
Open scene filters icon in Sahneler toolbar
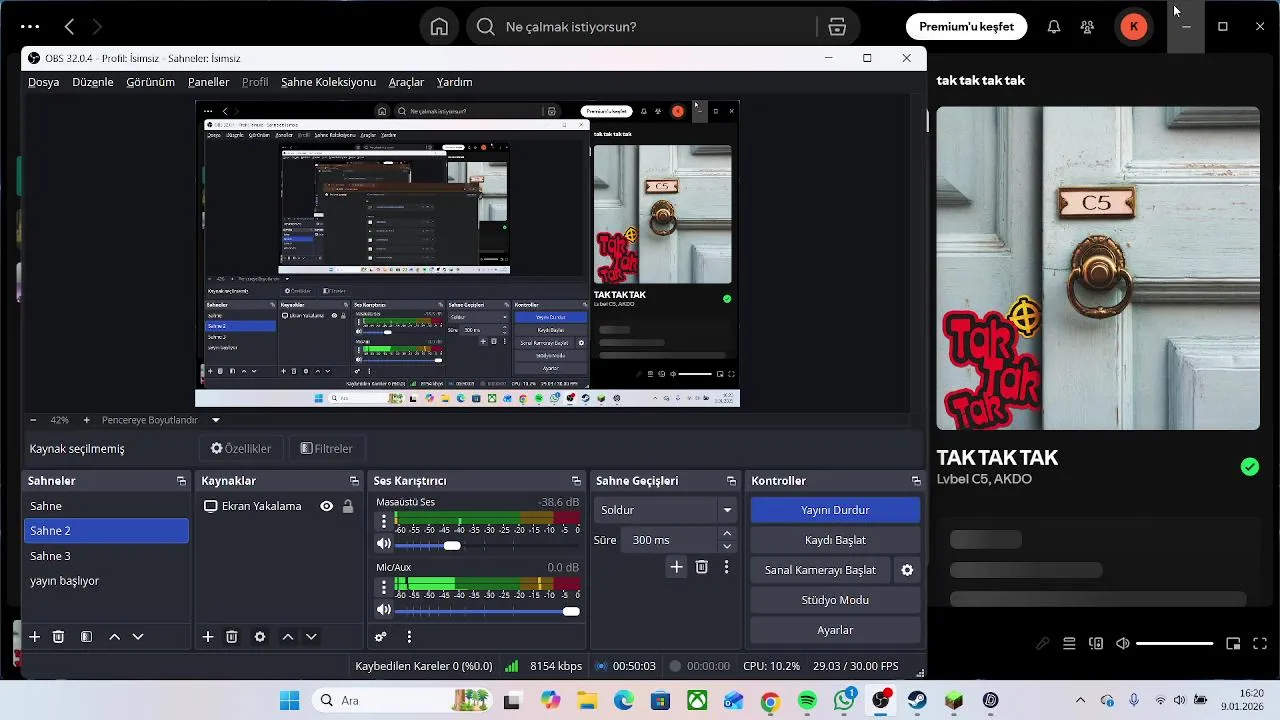pyautogui.click(x=86, y=637)
